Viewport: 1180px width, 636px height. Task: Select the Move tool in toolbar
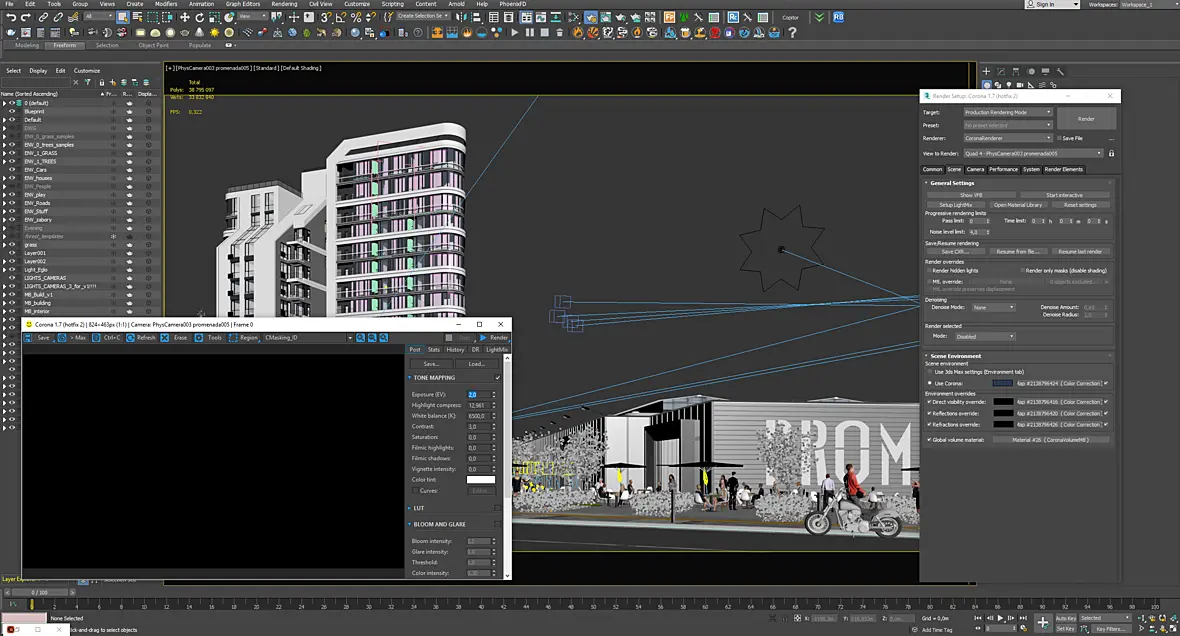(x=184, y=17)
